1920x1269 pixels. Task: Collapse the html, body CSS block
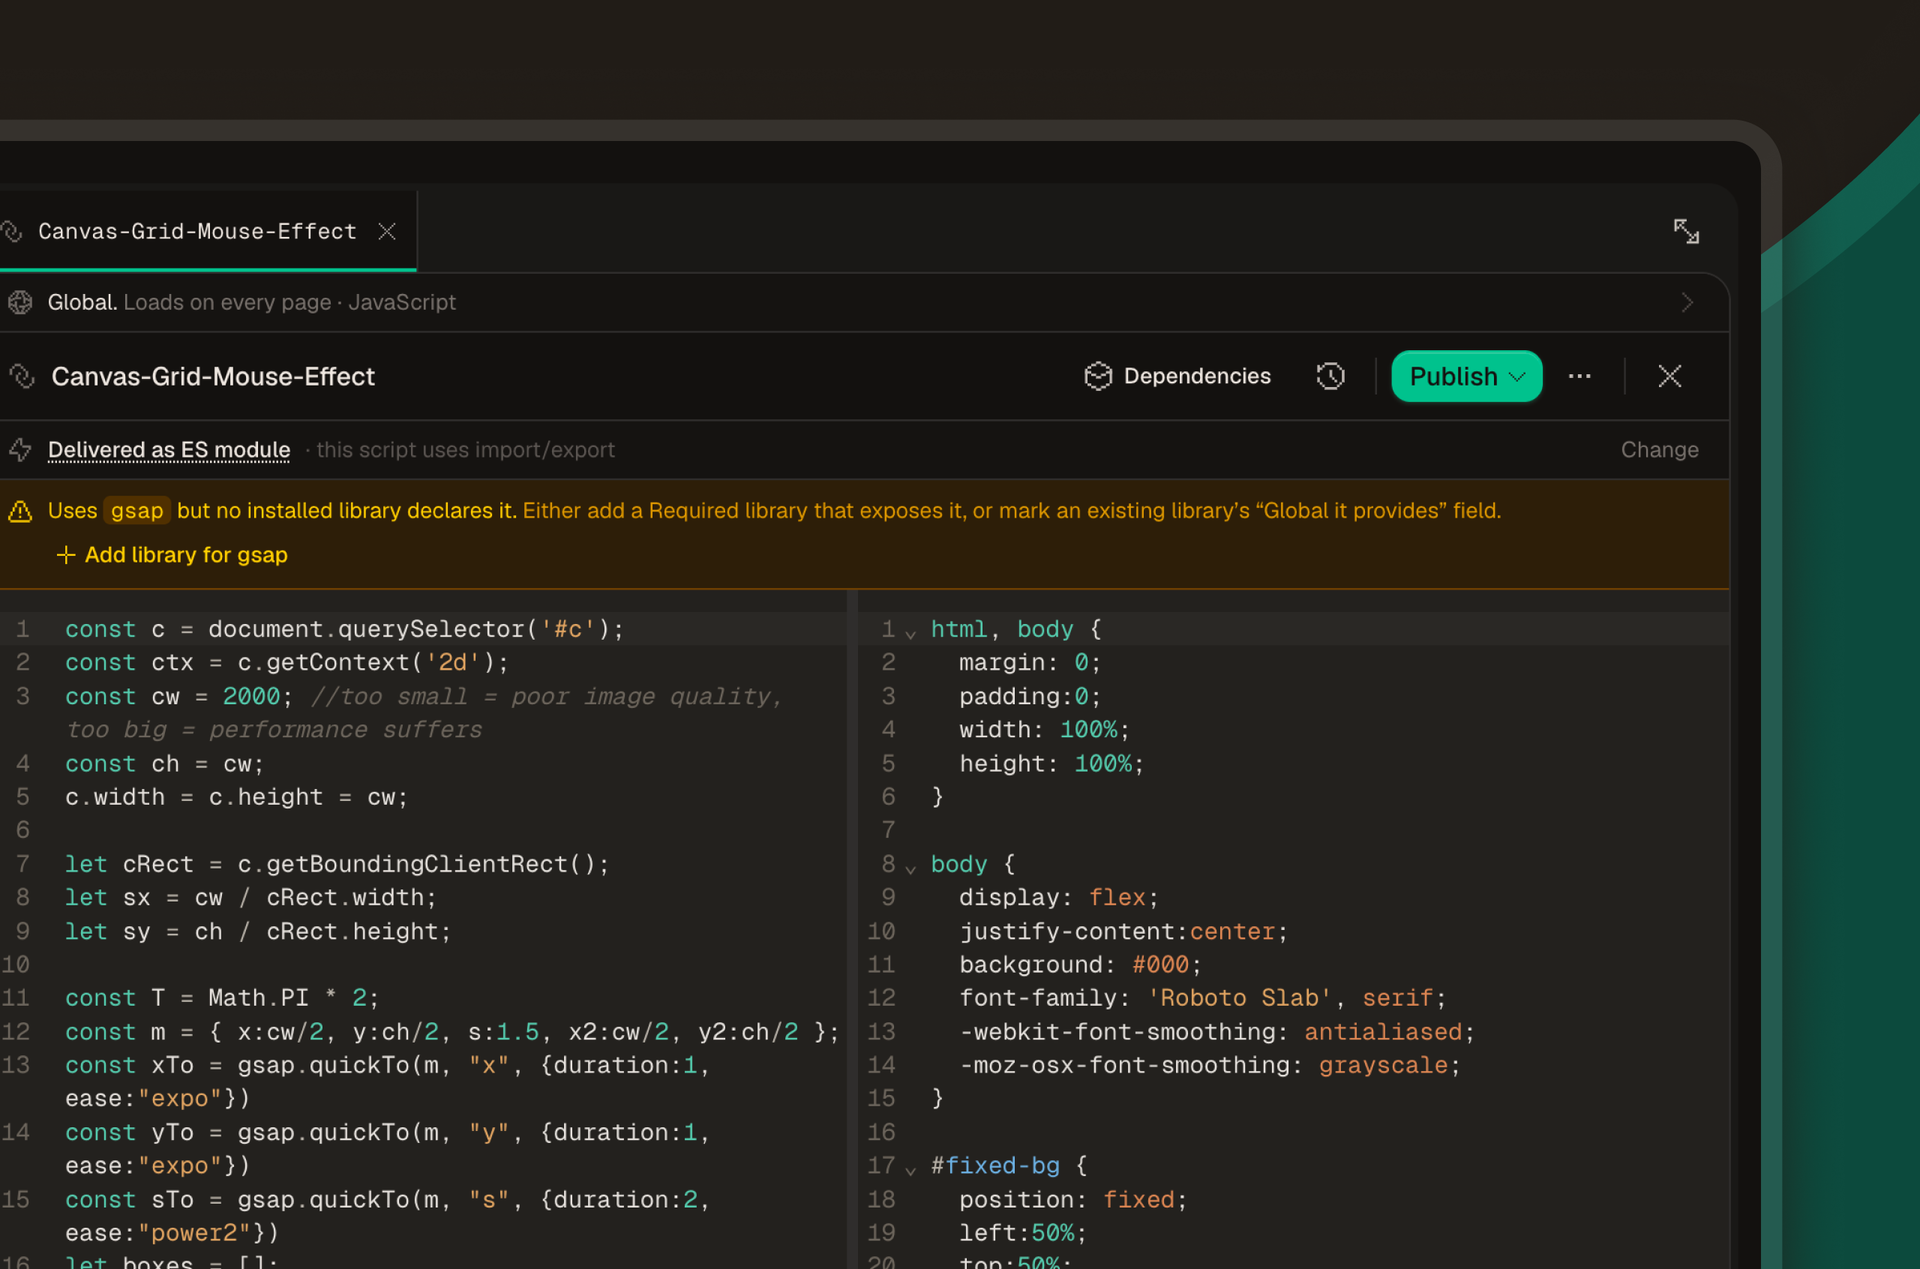[x=910, y=632]
